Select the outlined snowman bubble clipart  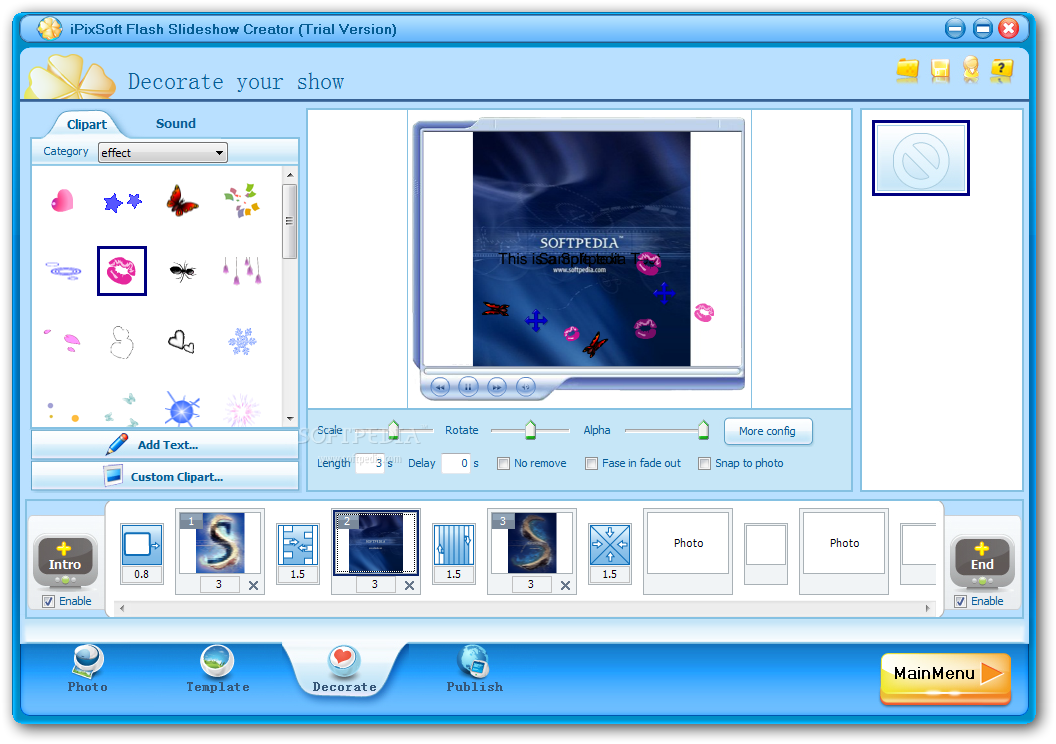pyautogui.click(x=122, y=342)
